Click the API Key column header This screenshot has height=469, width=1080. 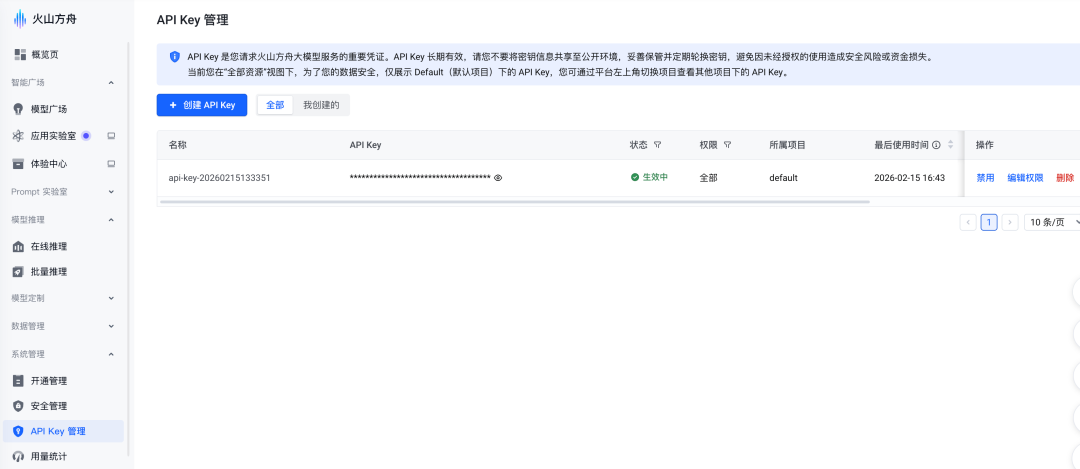pos(365,145)
